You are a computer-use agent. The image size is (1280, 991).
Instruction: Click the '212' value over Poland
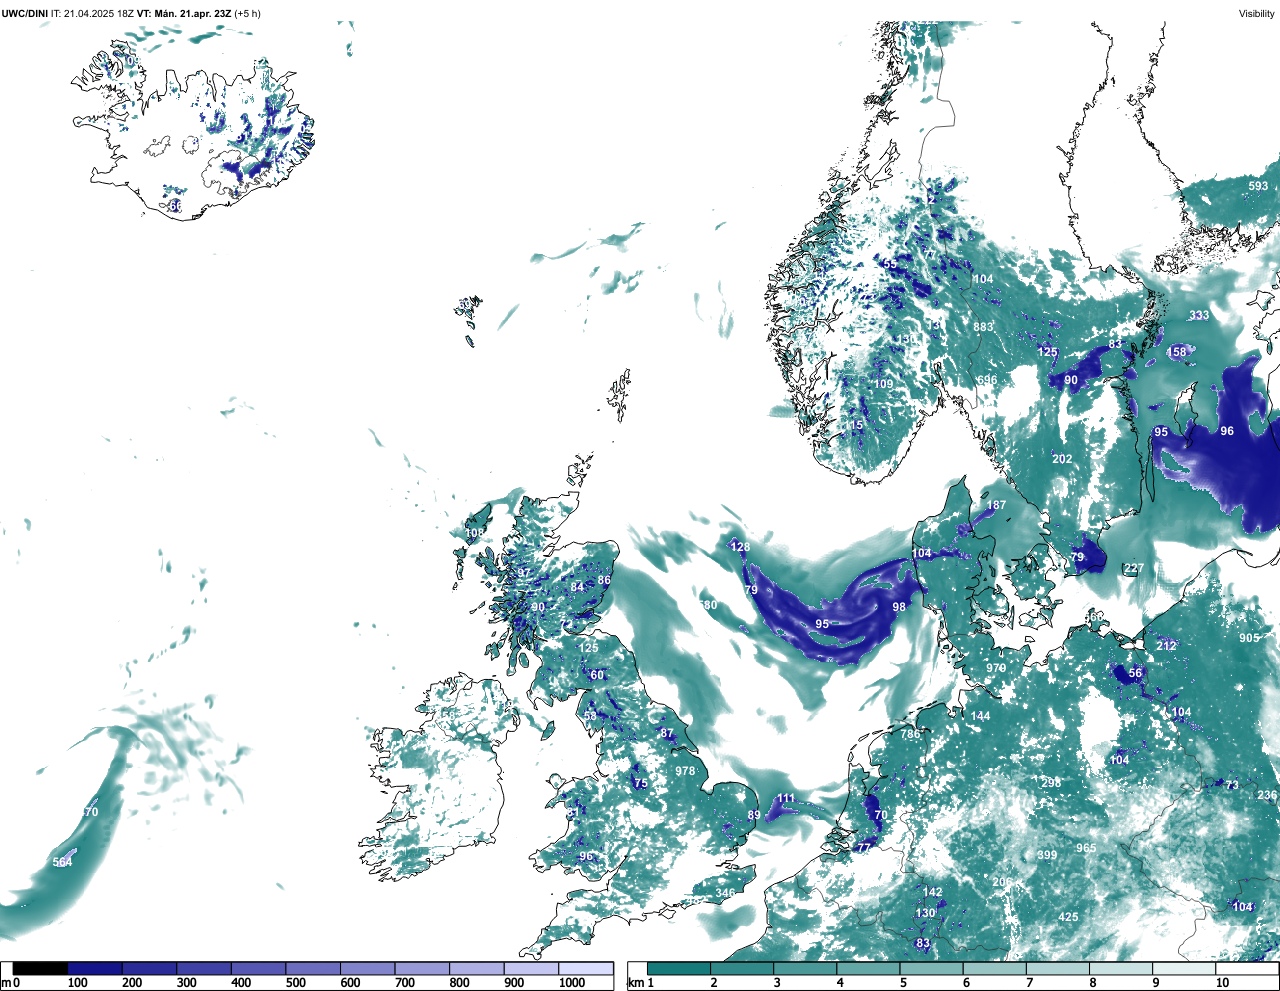[x=1166, y=646]
